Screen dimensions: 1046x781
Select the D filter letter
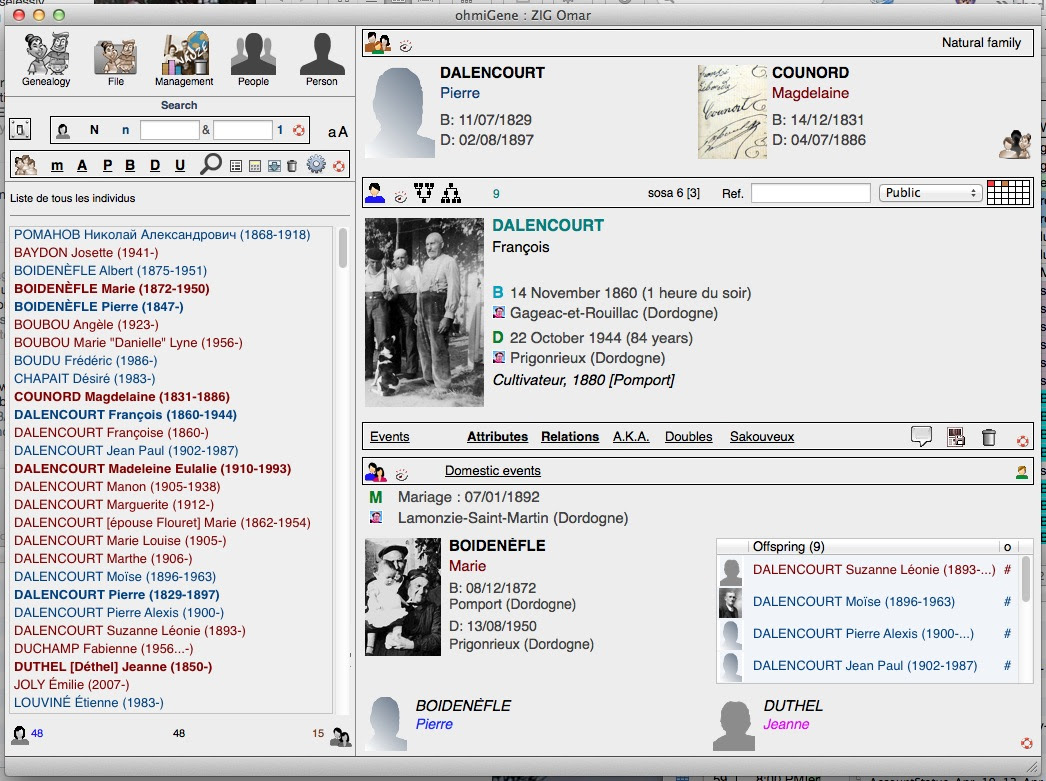coord(155,165)
